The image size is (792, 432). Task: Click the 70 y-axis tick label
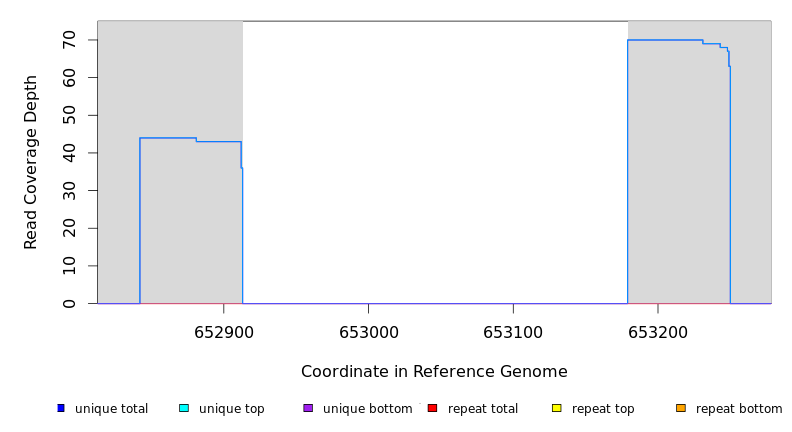[x=69, y=40]
